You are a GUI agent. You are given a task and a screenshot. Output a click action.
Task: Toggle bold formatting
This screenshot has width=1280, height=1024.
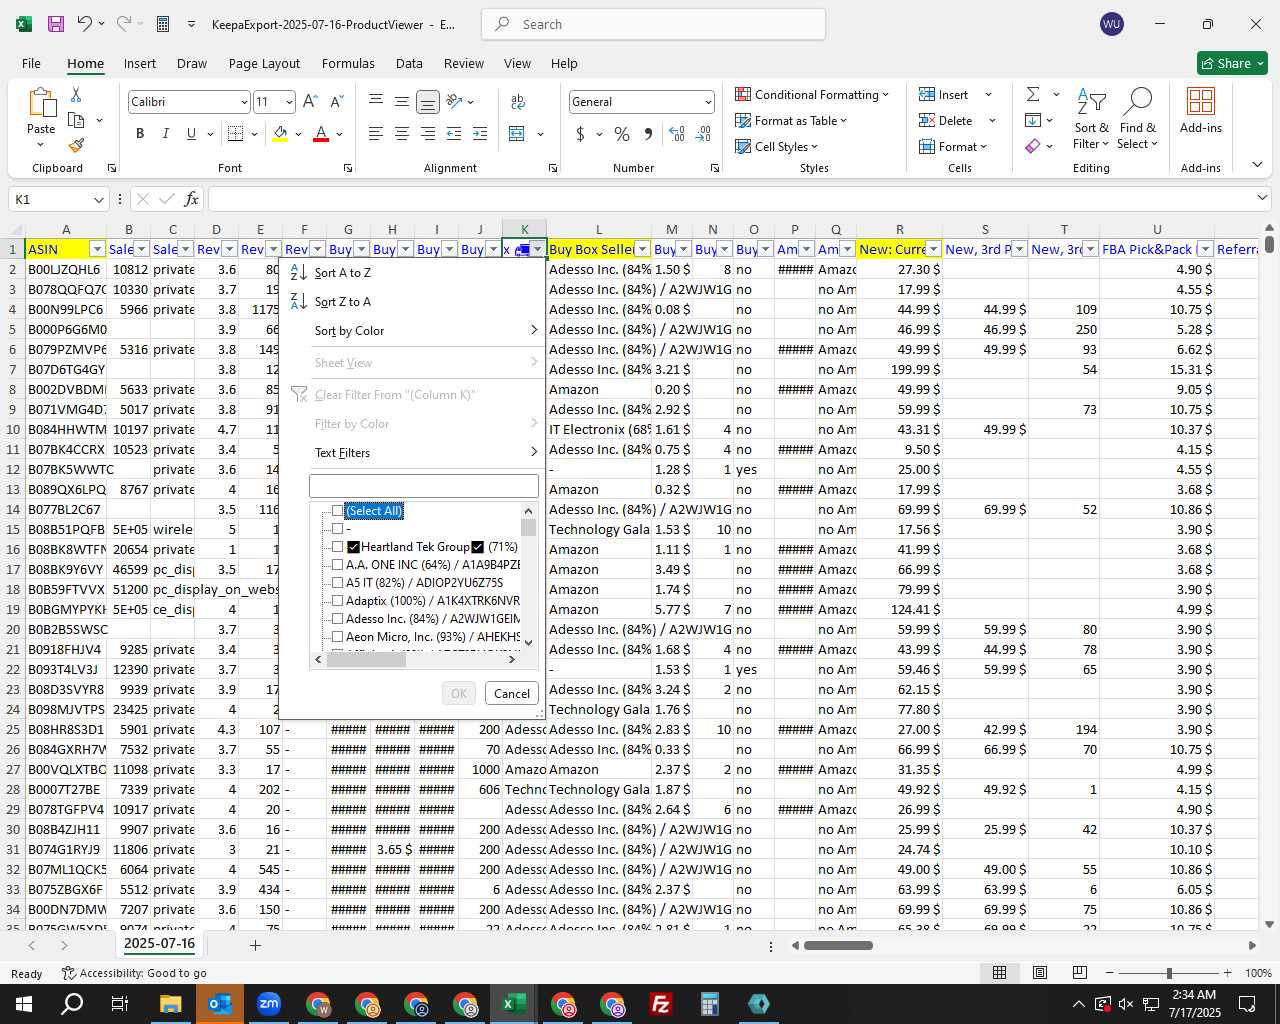point(140,133)
